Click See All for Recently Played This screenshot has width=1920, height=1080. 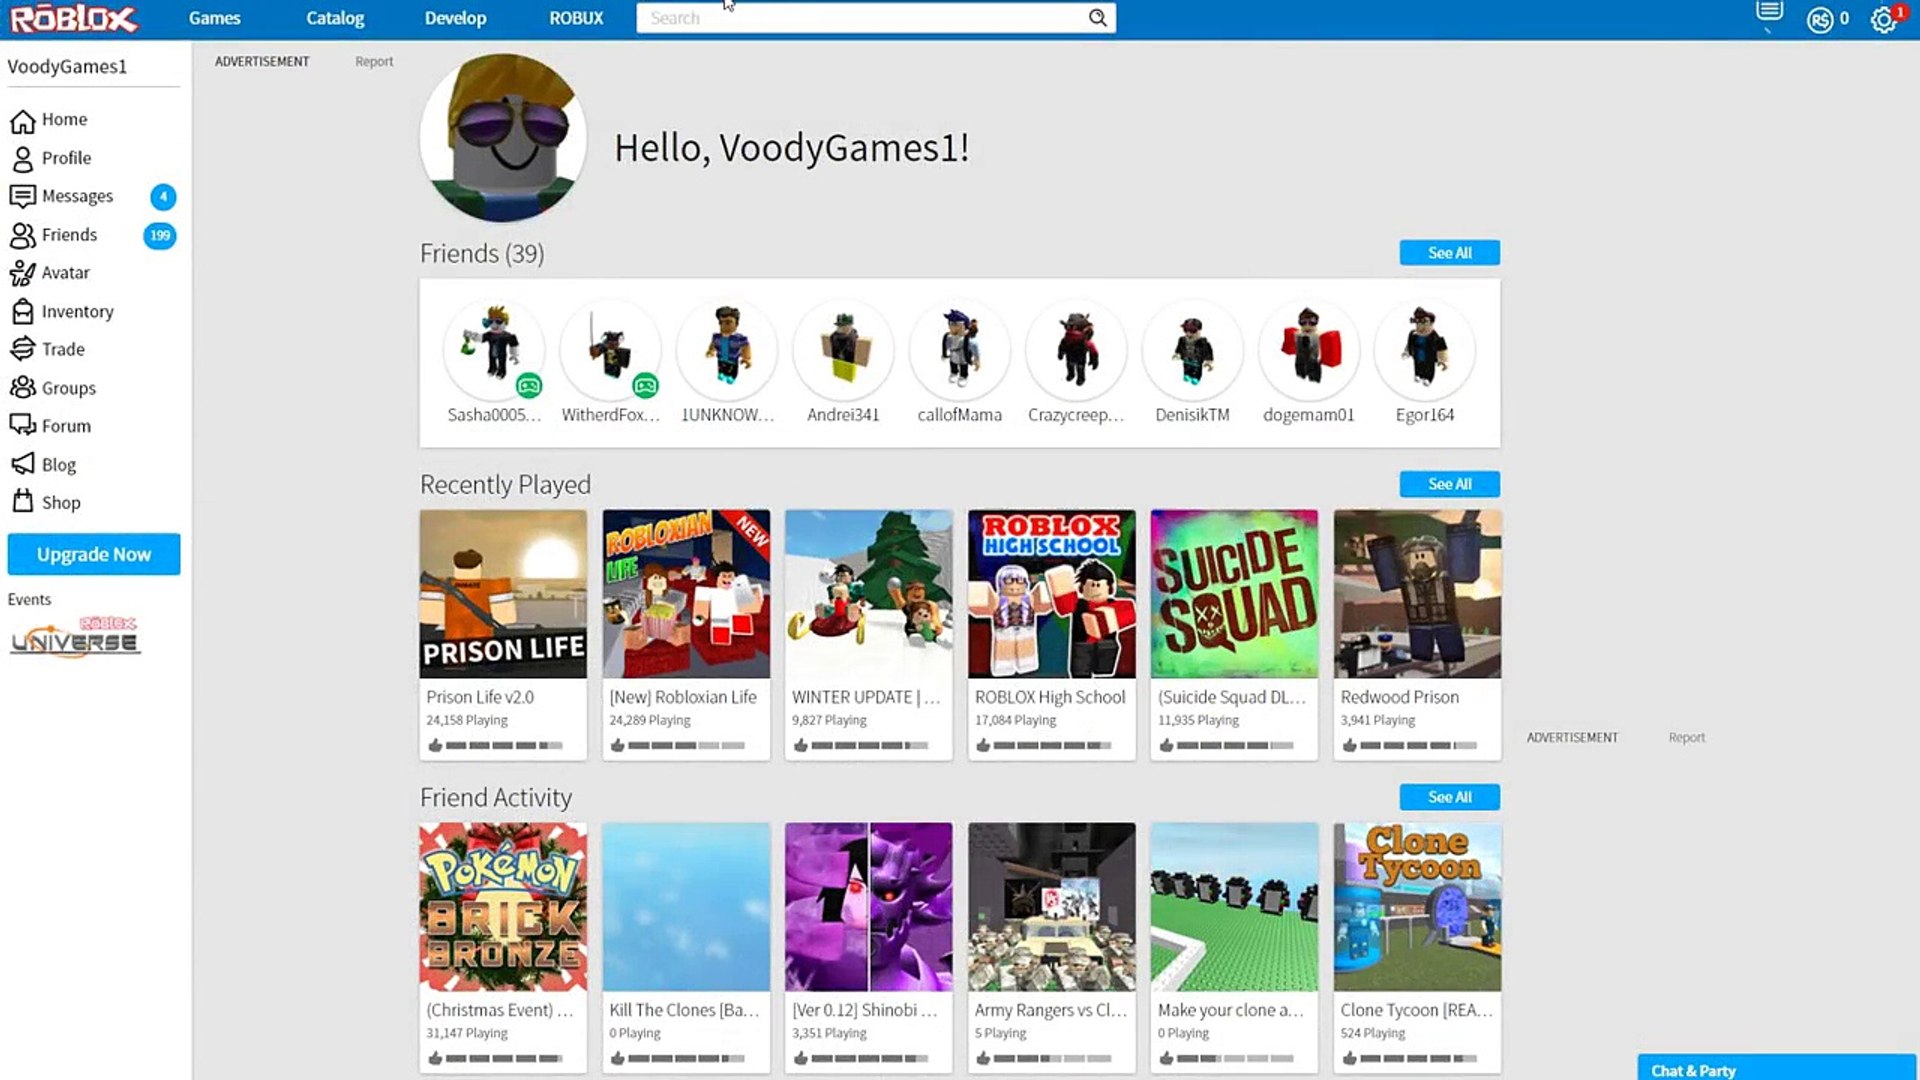pos(1449,484)
